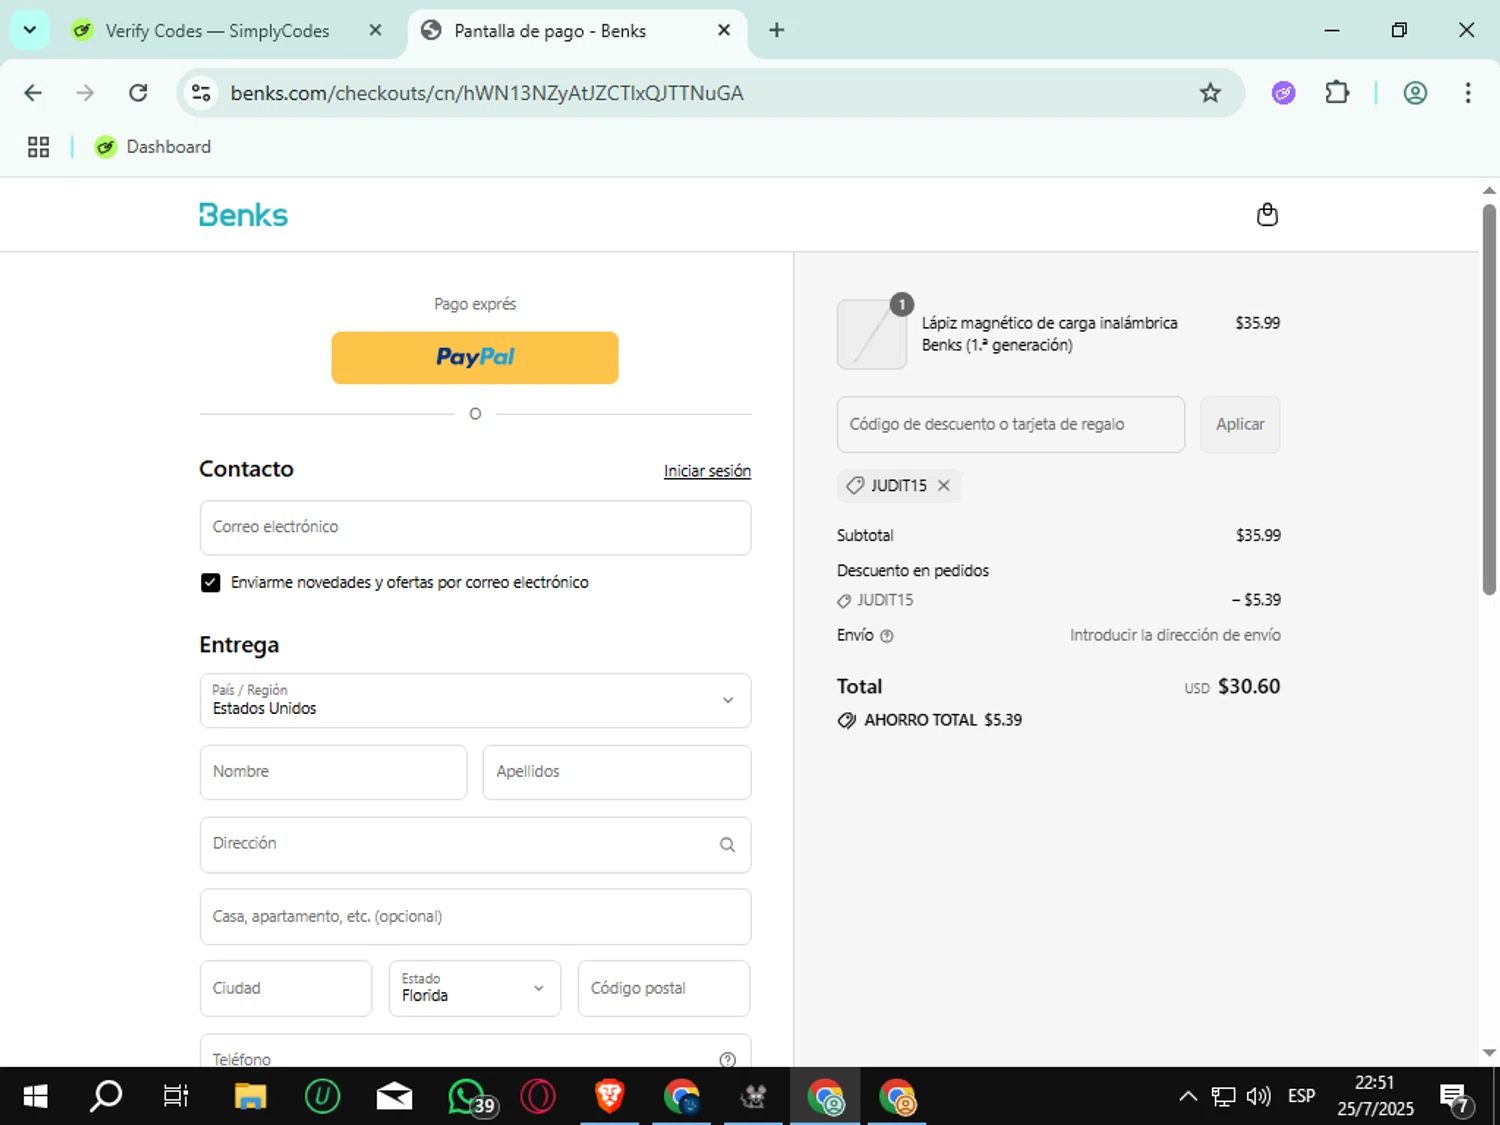Expand the Estado Florida dropdown
Screen dimensions: 1500x1125
click(x=475, y=988)
